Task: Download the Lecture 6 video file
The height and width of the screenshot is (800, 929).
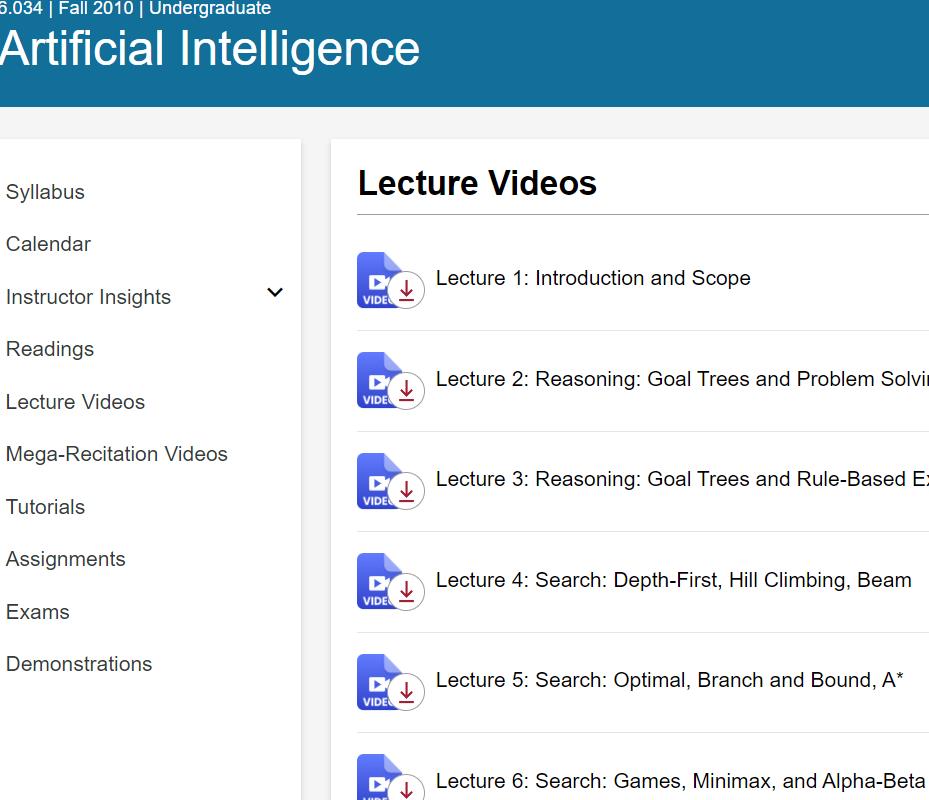Action: pyautogui.click(x=406, y=790)
